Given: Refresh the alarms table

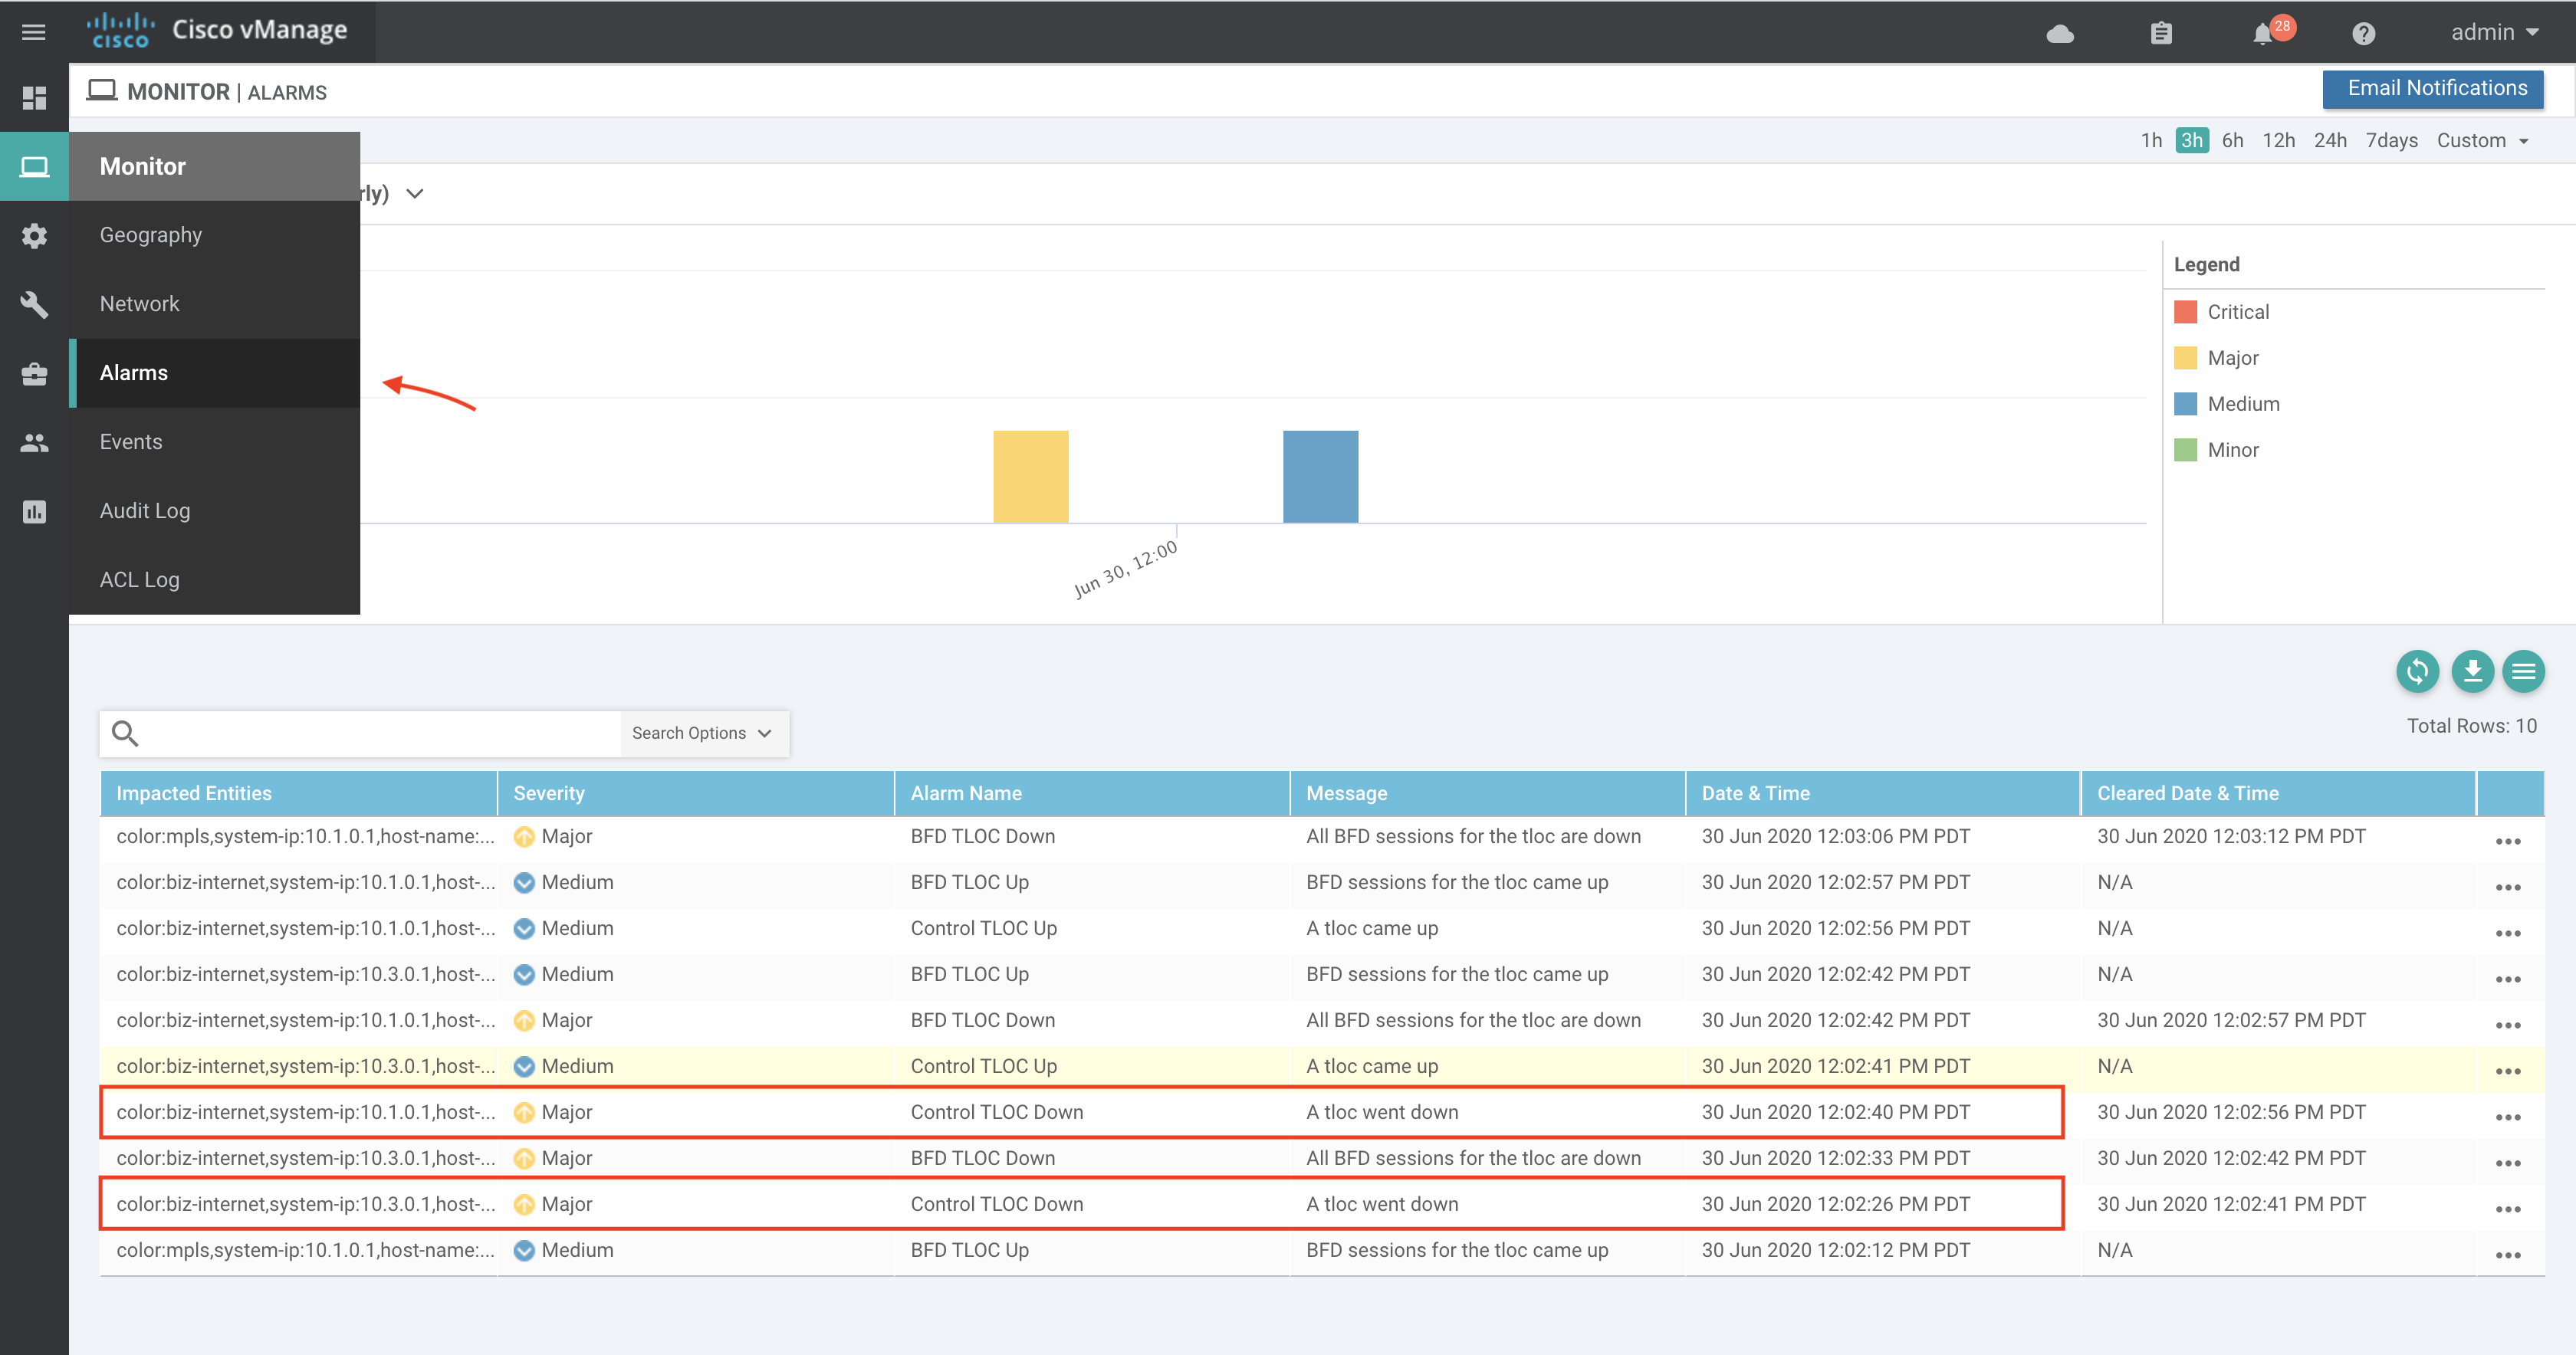Looking at the screenshot, I should (2418, 671).
